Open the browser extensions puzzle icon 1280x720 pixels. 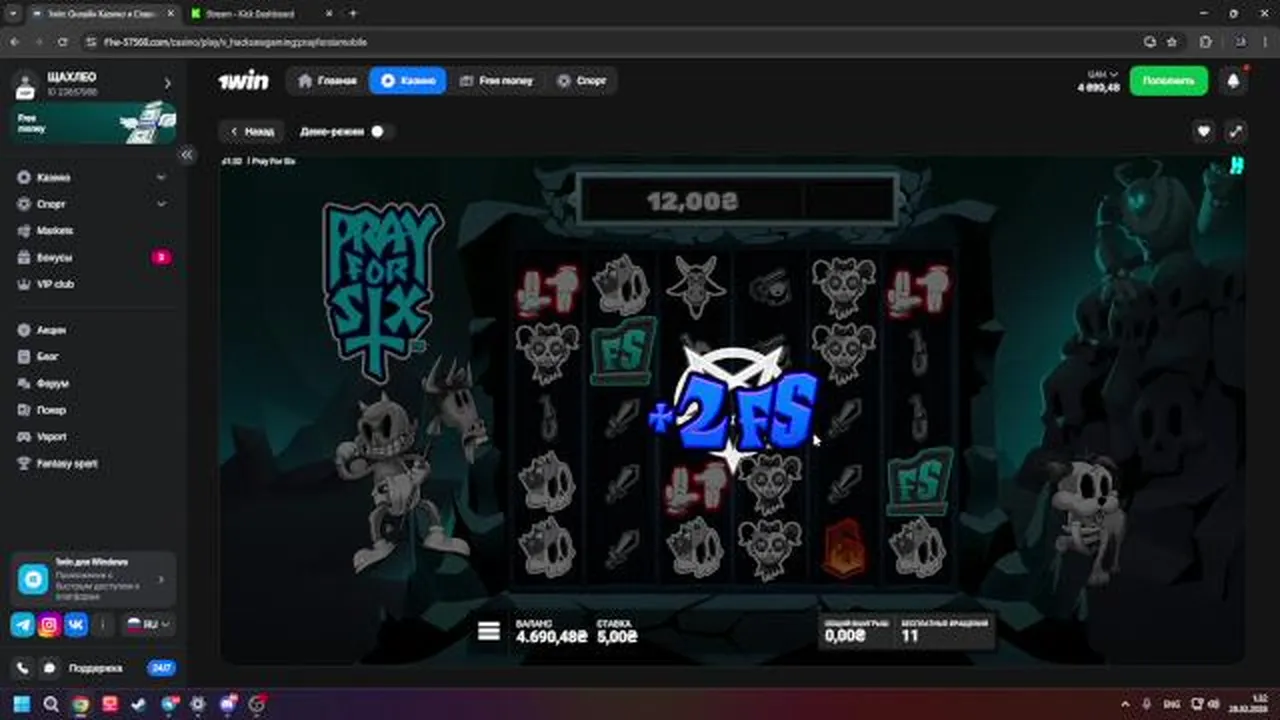(1204, 42)
